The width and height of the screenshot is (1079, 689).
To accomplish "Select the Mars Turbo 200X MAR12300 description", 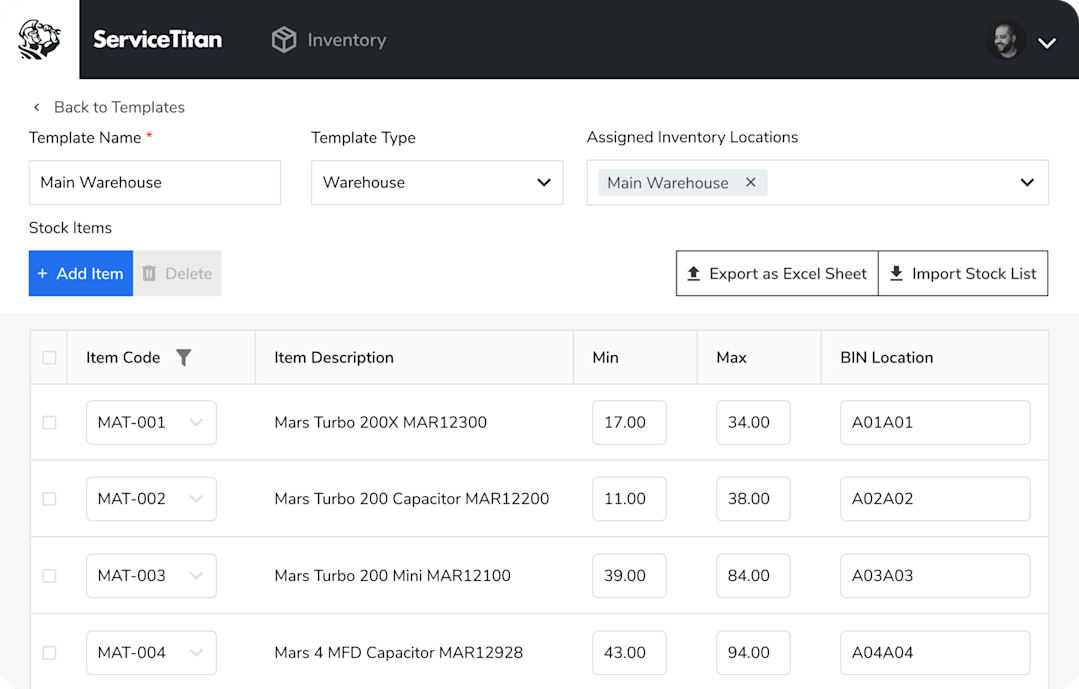I will (x=381, y=423).
